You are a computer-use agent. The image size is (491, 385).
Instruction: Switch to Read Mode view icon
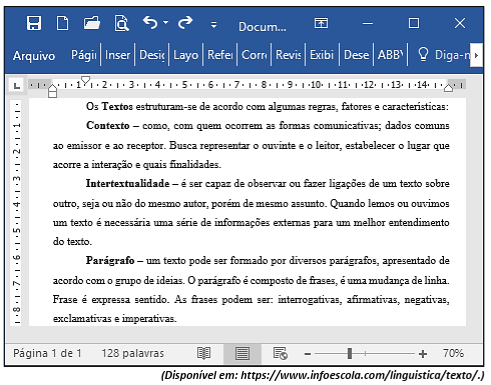click(204, 353)
